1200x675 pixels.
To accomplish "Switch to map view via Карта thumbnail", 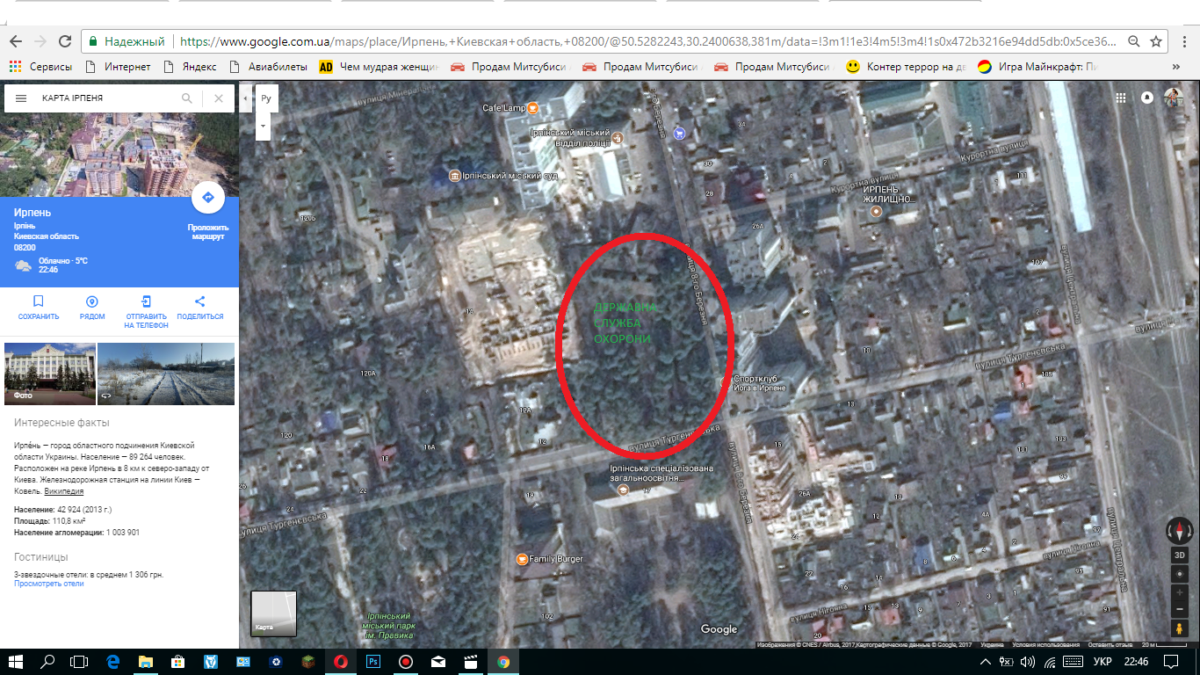I will pyautogui.click(x=273, y=613).
